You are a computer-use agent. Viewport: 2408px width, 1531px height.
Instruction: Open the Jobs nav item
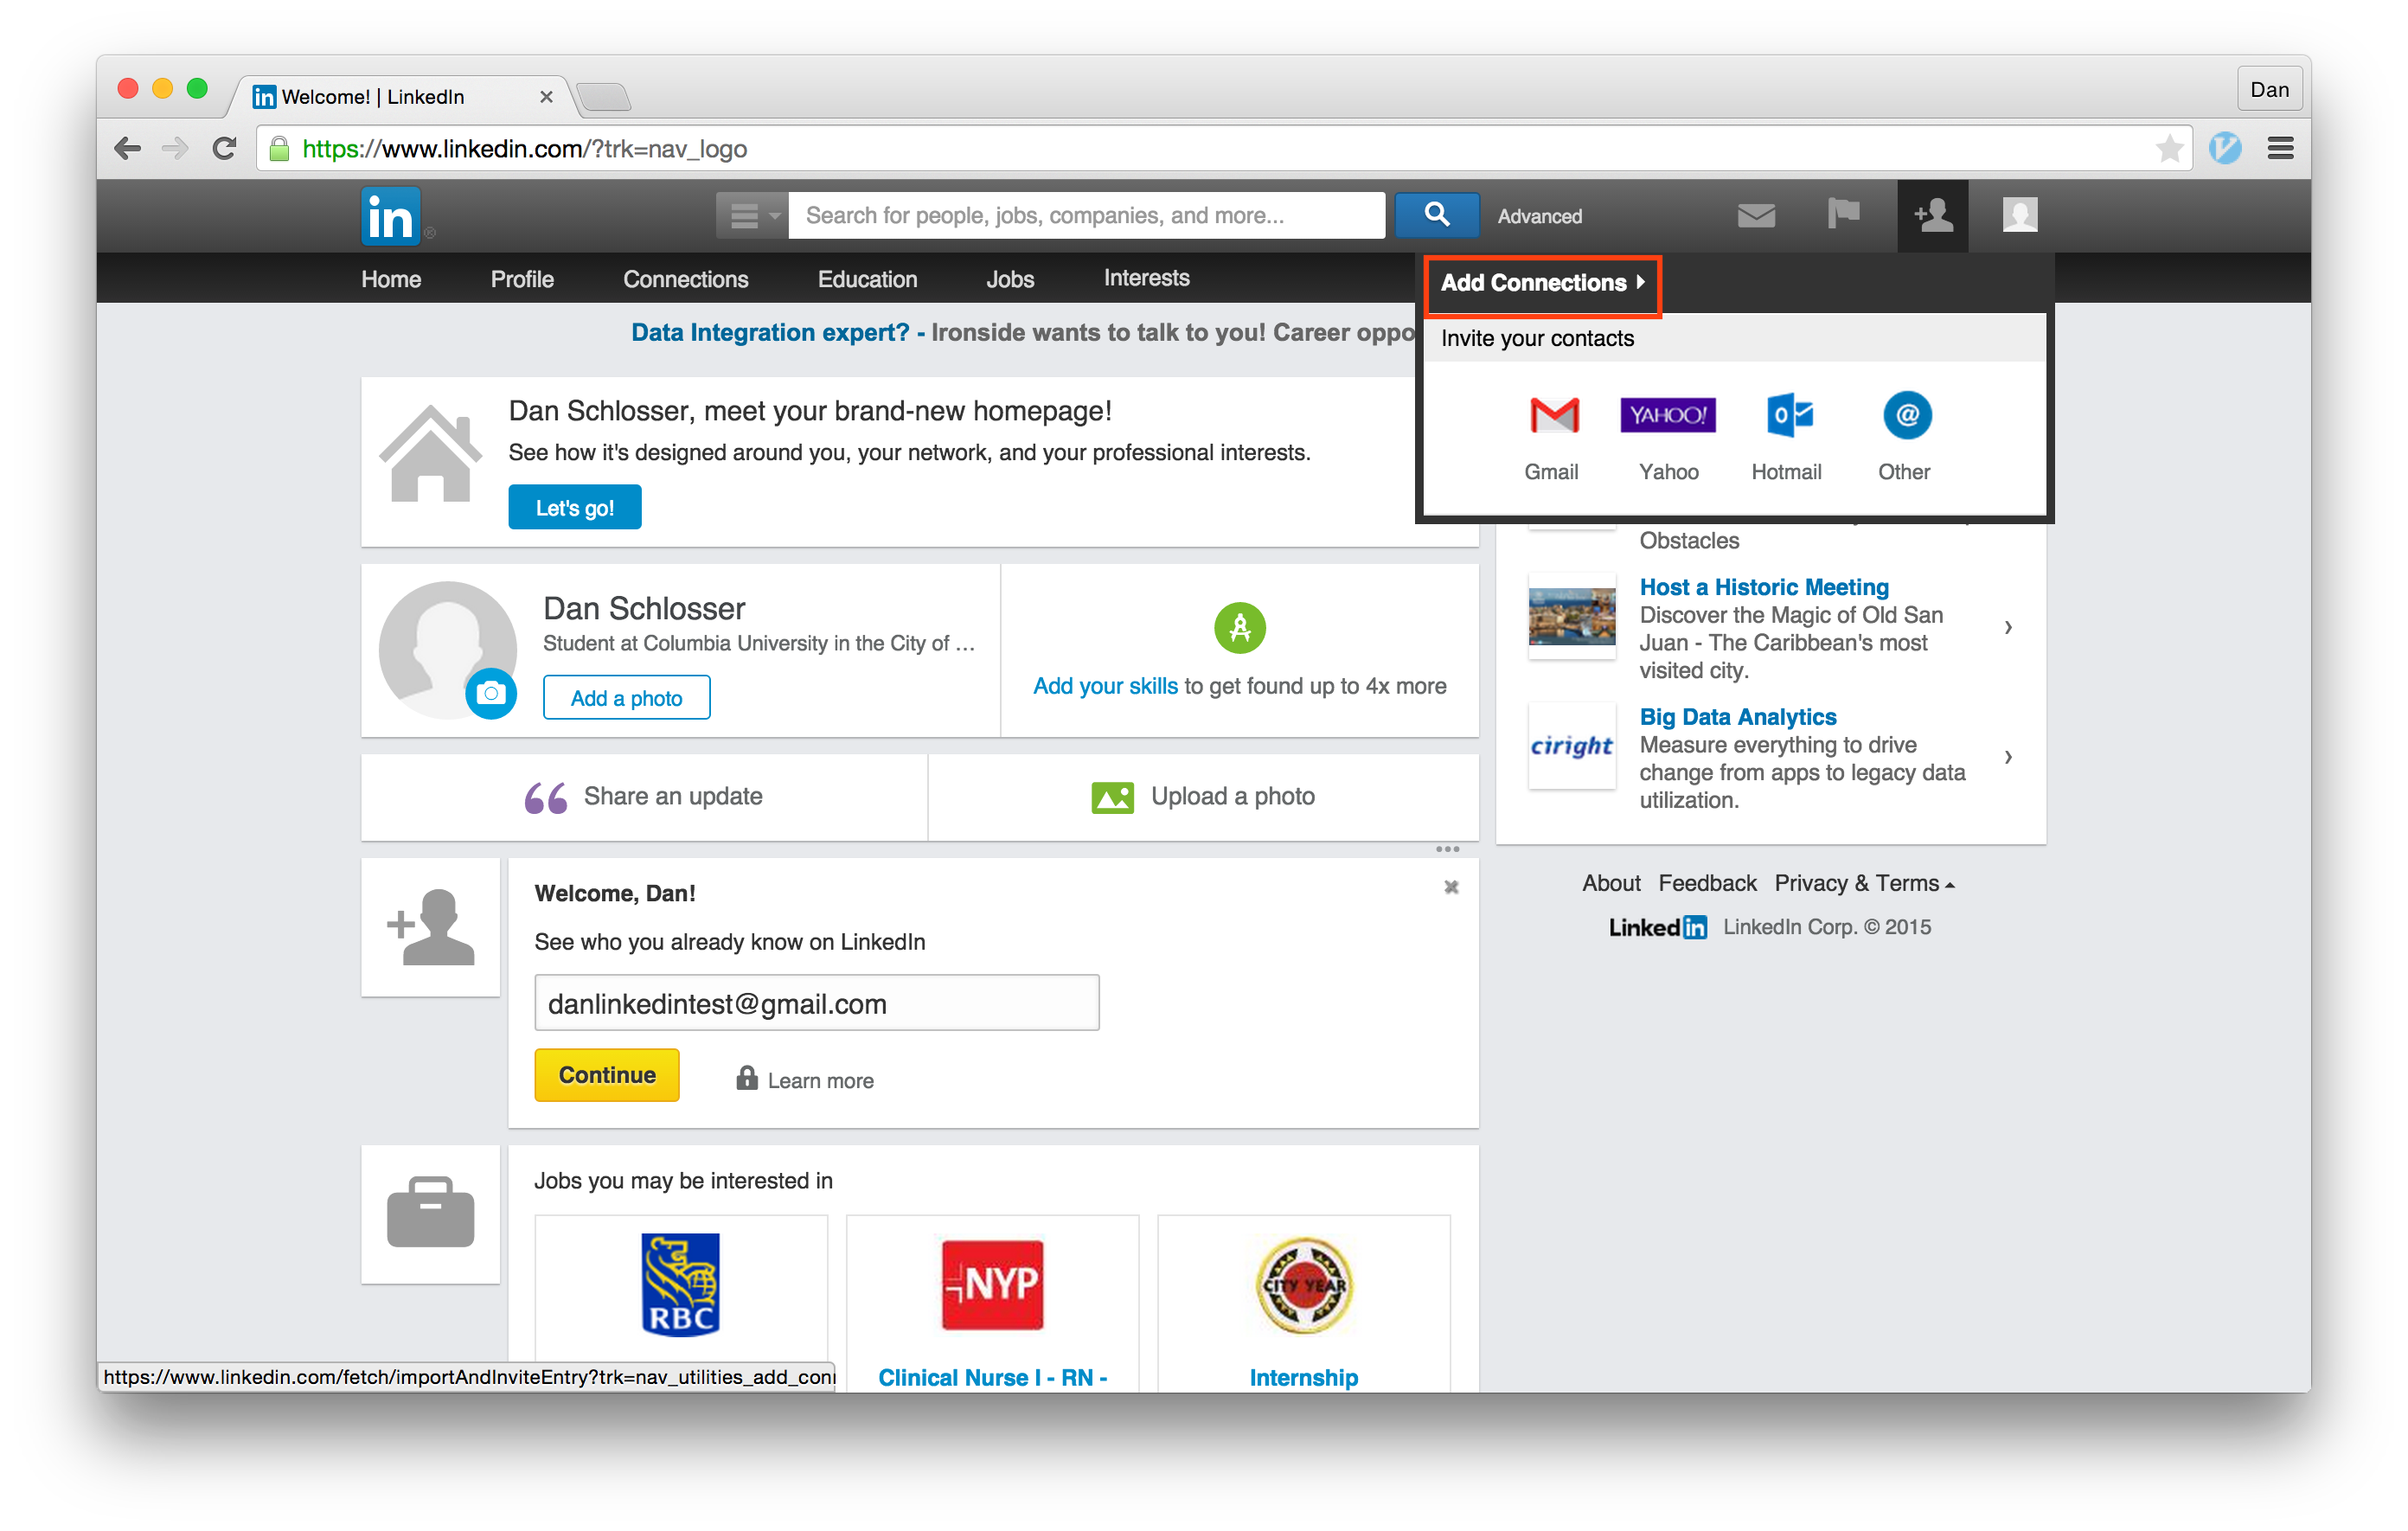tap(1010, 279)
